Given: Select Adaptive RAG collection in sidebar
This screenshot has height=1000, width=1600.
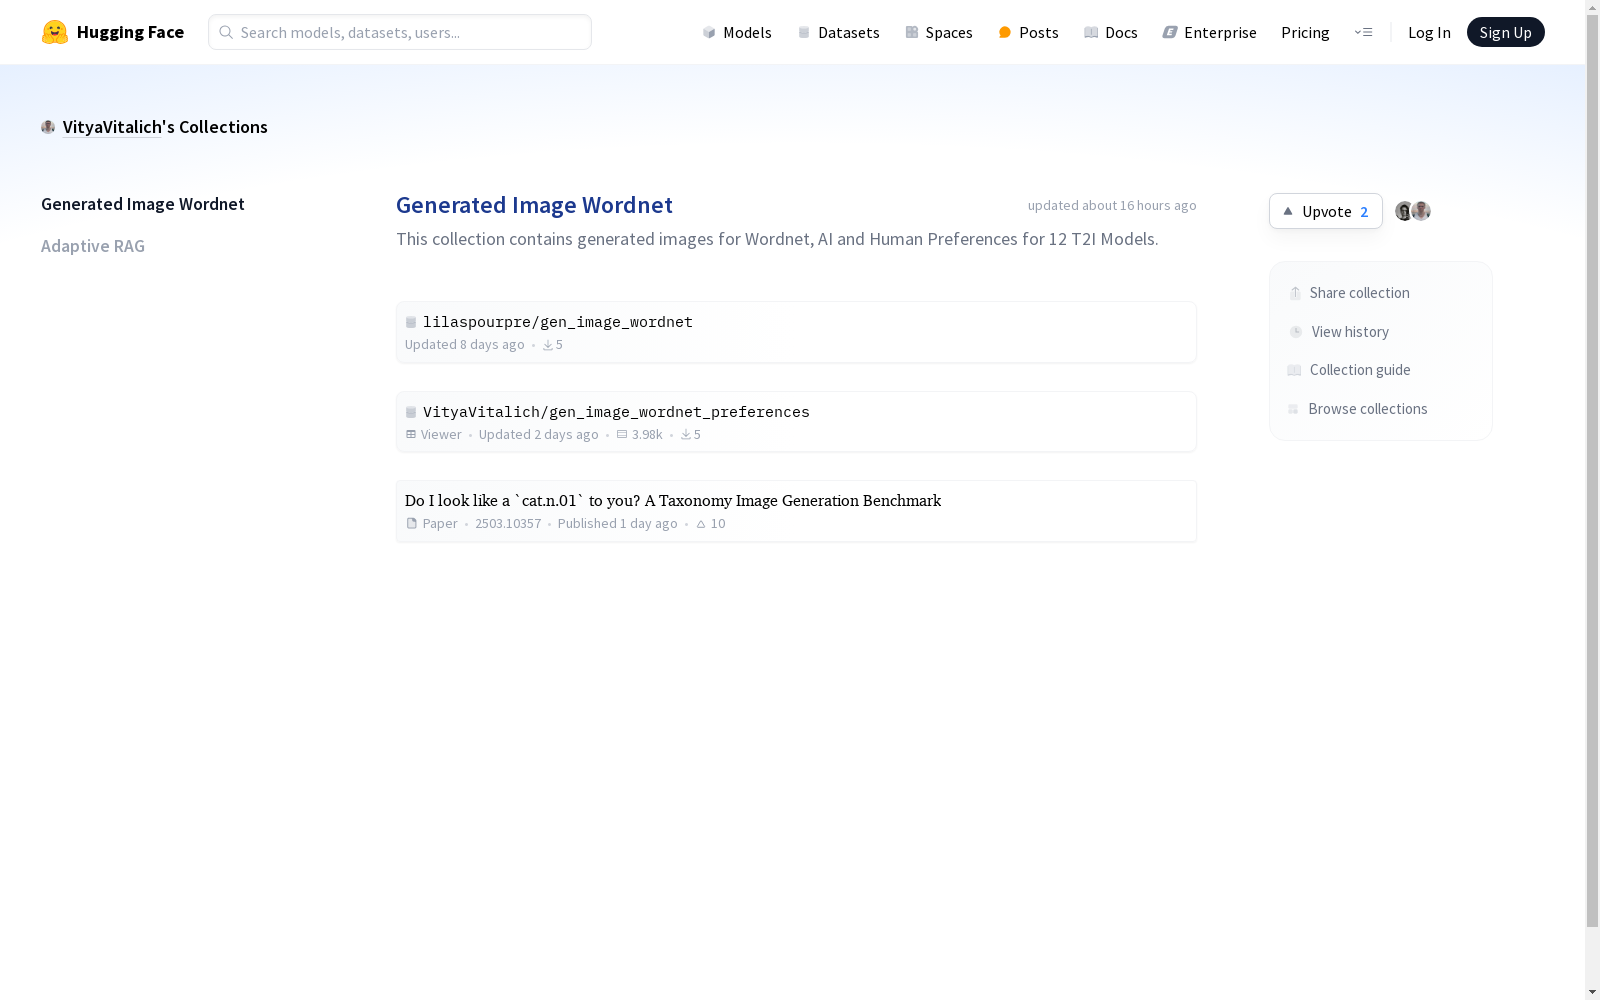Looking at the screenshot, I should 93,246.
